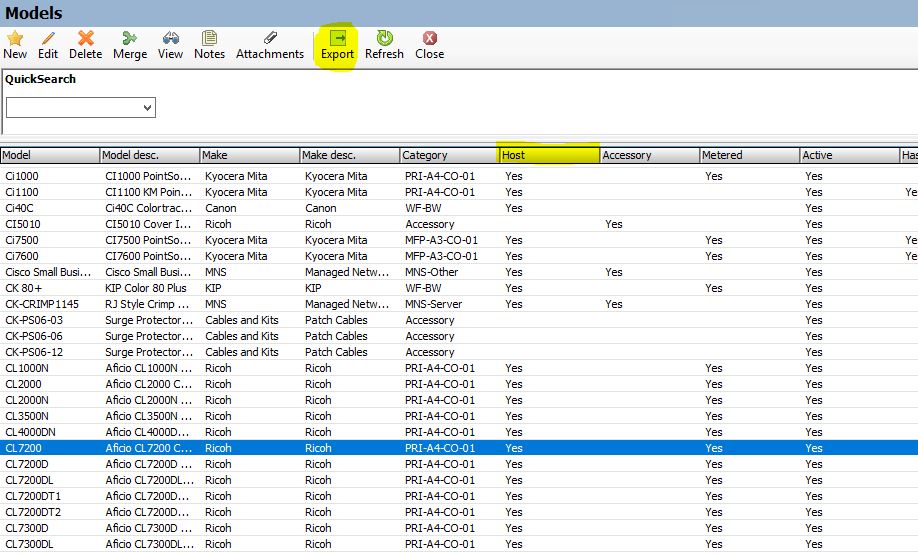The width and height of the screenshot is (918, 554).
Task: Select the CL7300D model row
Action: pos(459,528)
